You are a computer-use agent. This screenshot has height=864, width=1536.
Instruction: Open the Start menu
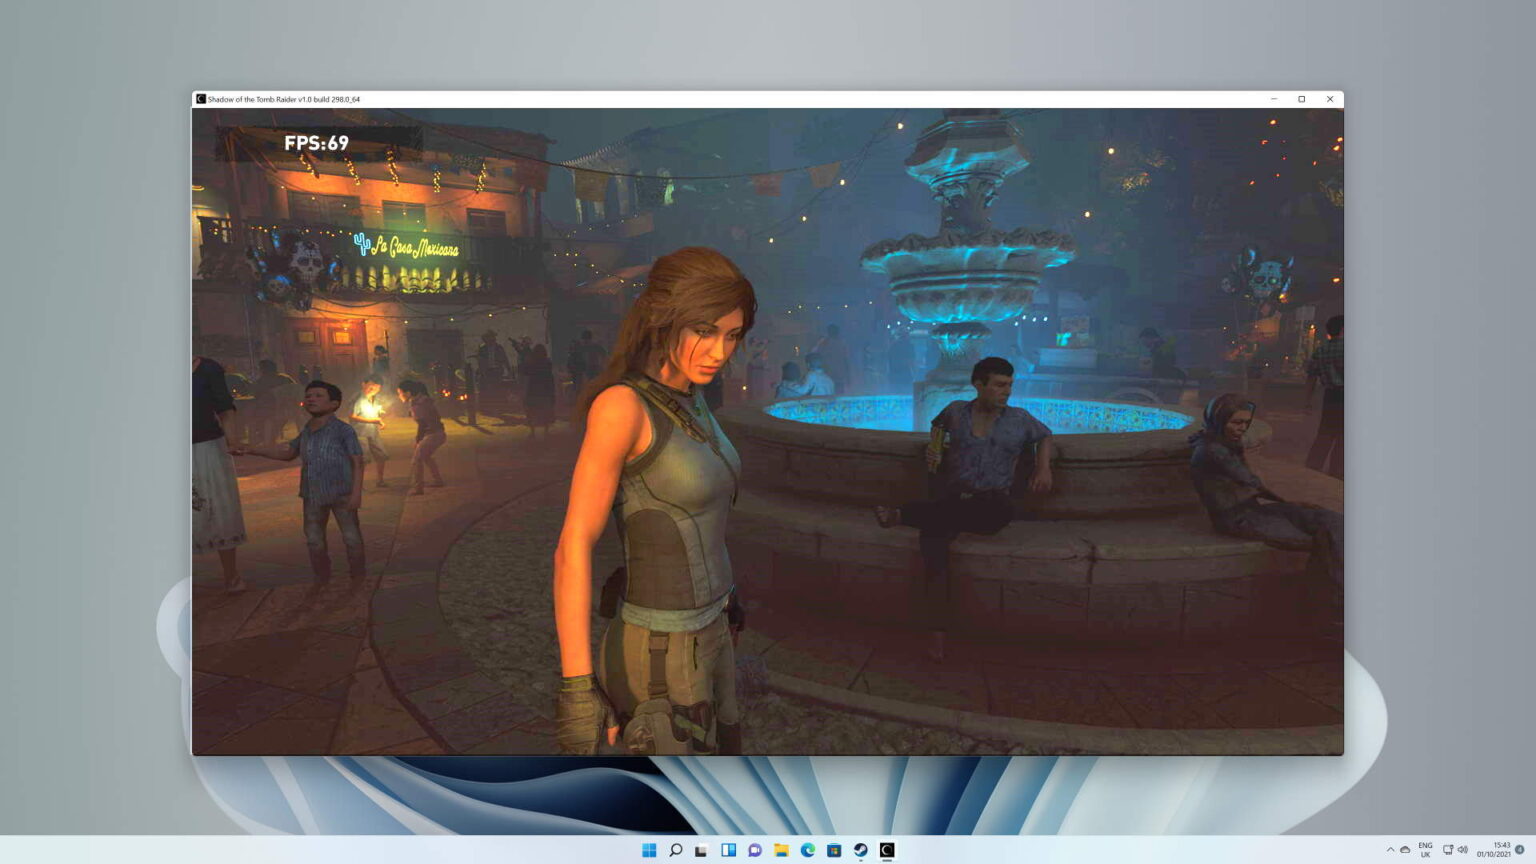pyautogui.click(x=649, y=850)
